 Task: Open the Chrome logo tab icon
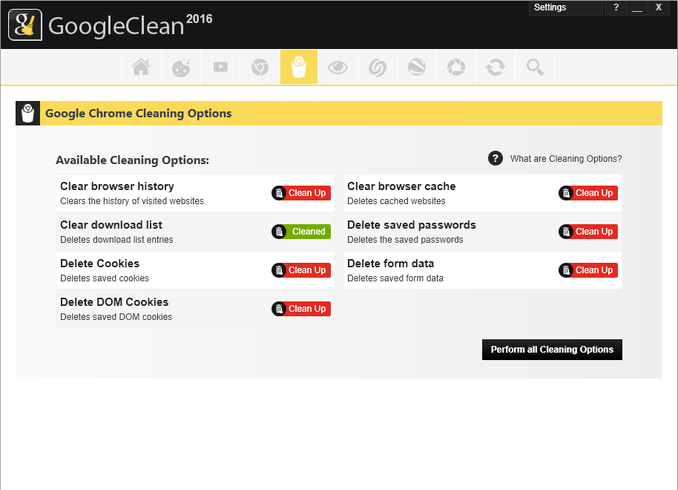pos(260,67)
